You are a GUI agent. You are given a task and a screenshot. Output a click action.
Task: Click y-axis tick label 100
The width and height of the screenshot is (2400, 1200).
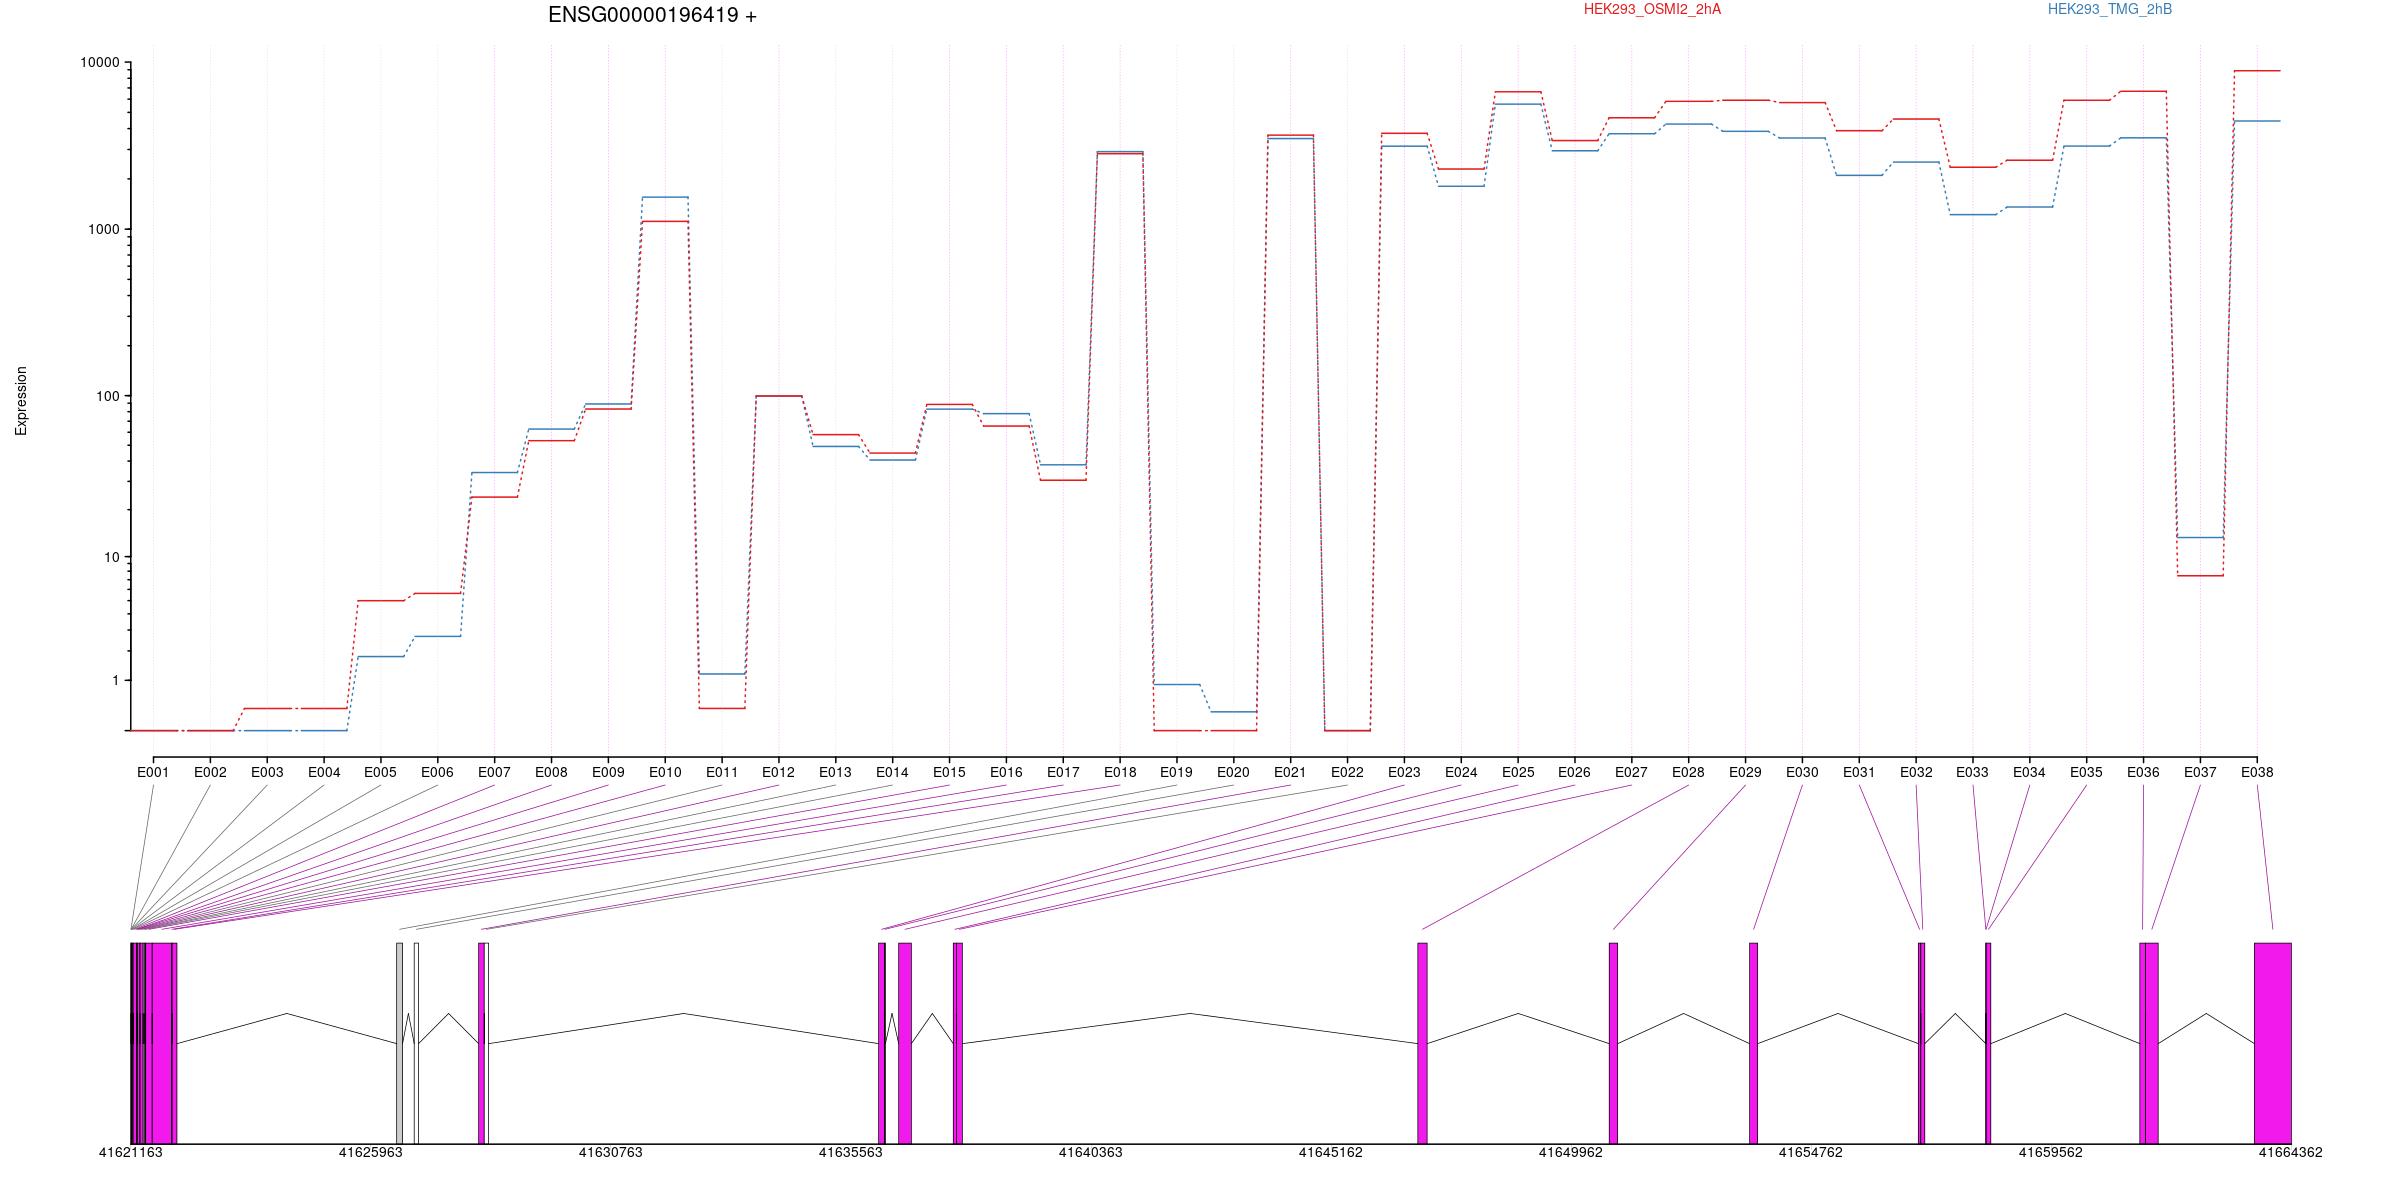(x=108, y=396)
